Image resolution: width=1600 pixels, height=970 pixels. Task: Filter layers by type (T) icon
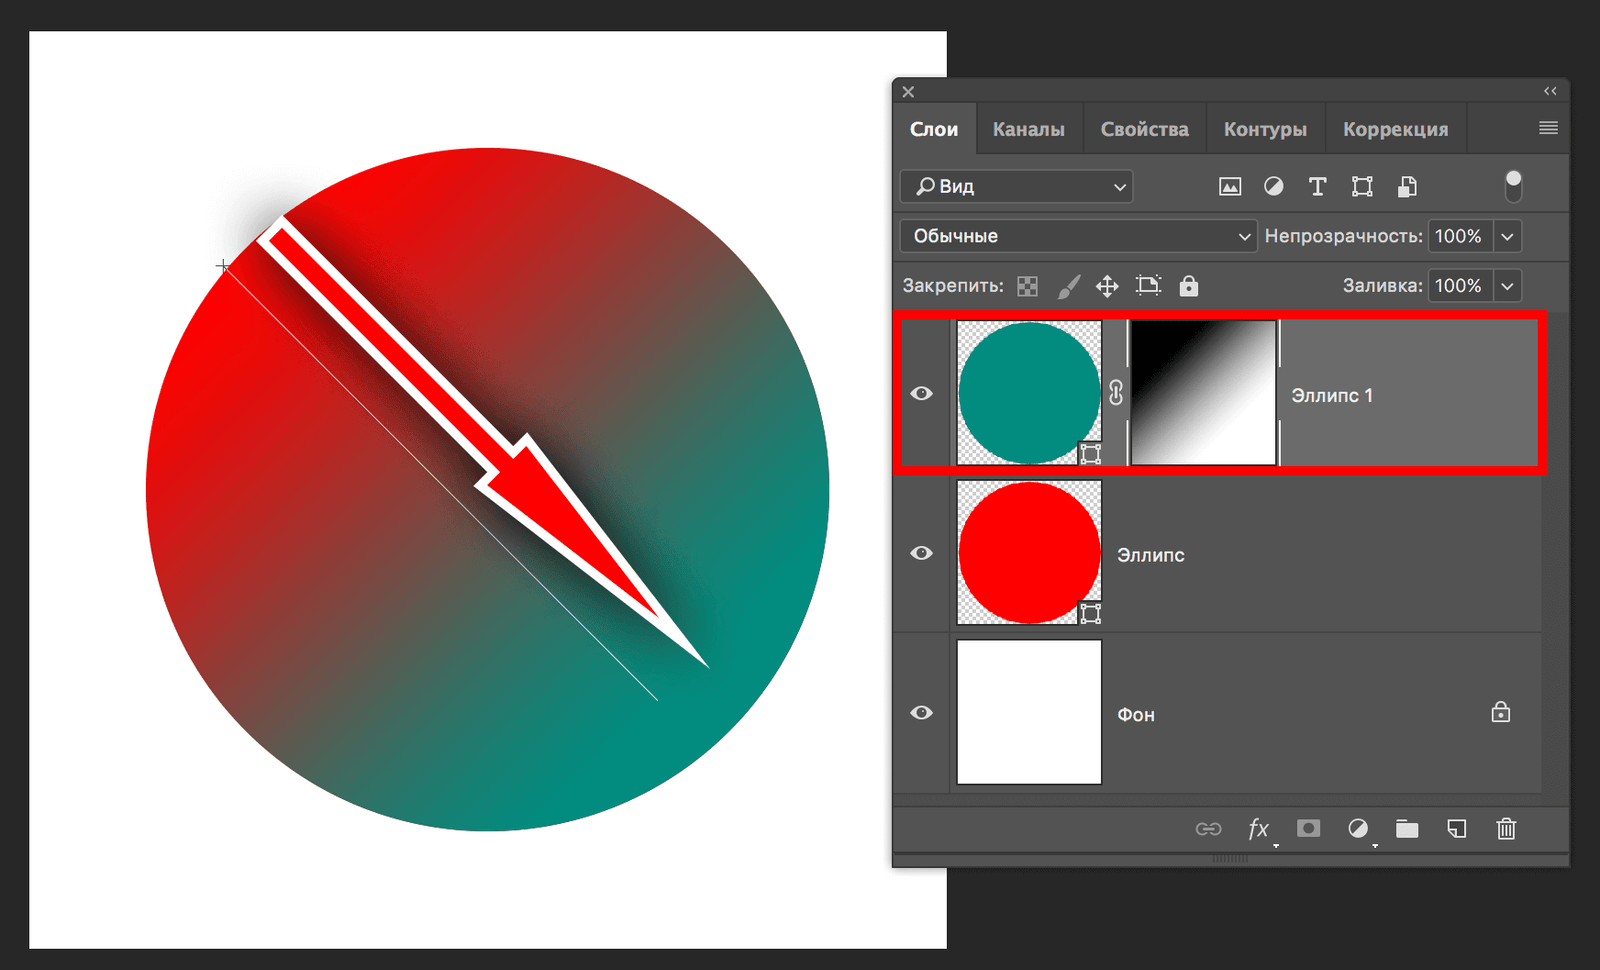[1317, 187]
